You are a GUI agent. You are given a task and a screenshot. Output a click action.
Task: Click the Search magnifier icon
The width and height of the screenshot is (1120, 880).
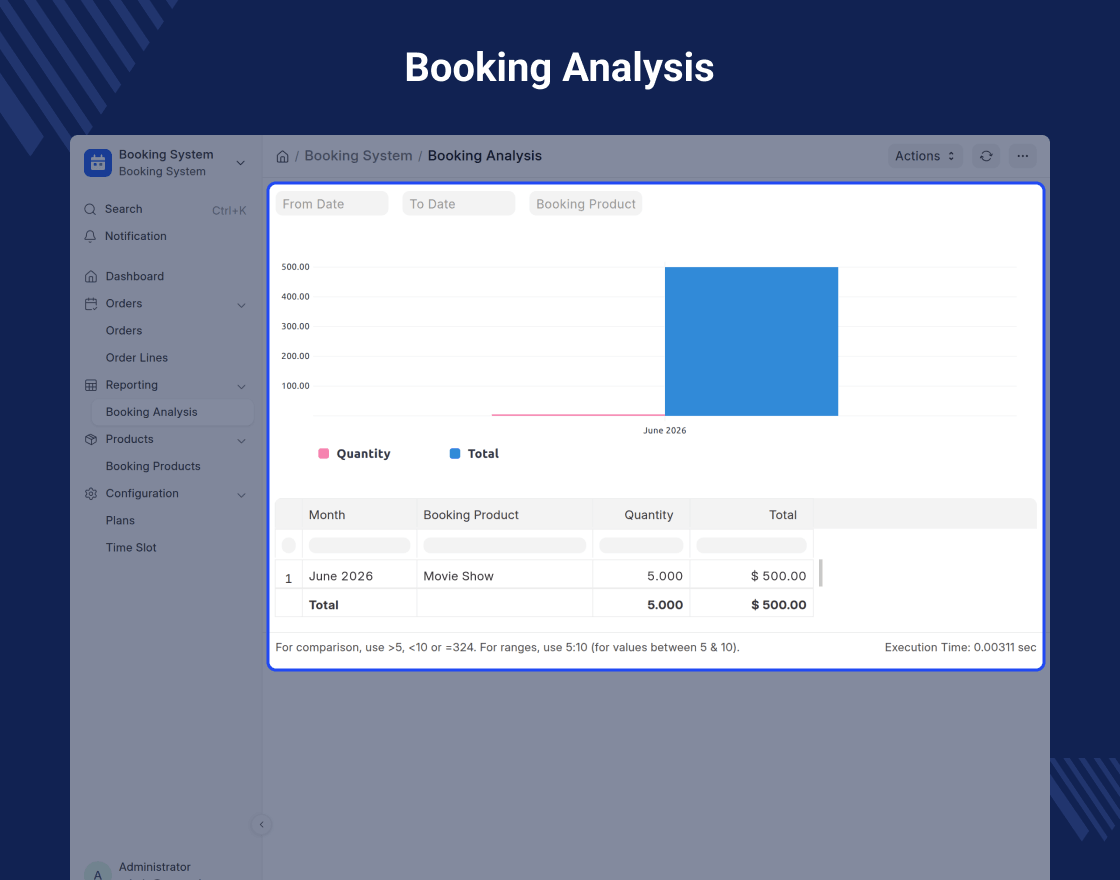point(90,209)
